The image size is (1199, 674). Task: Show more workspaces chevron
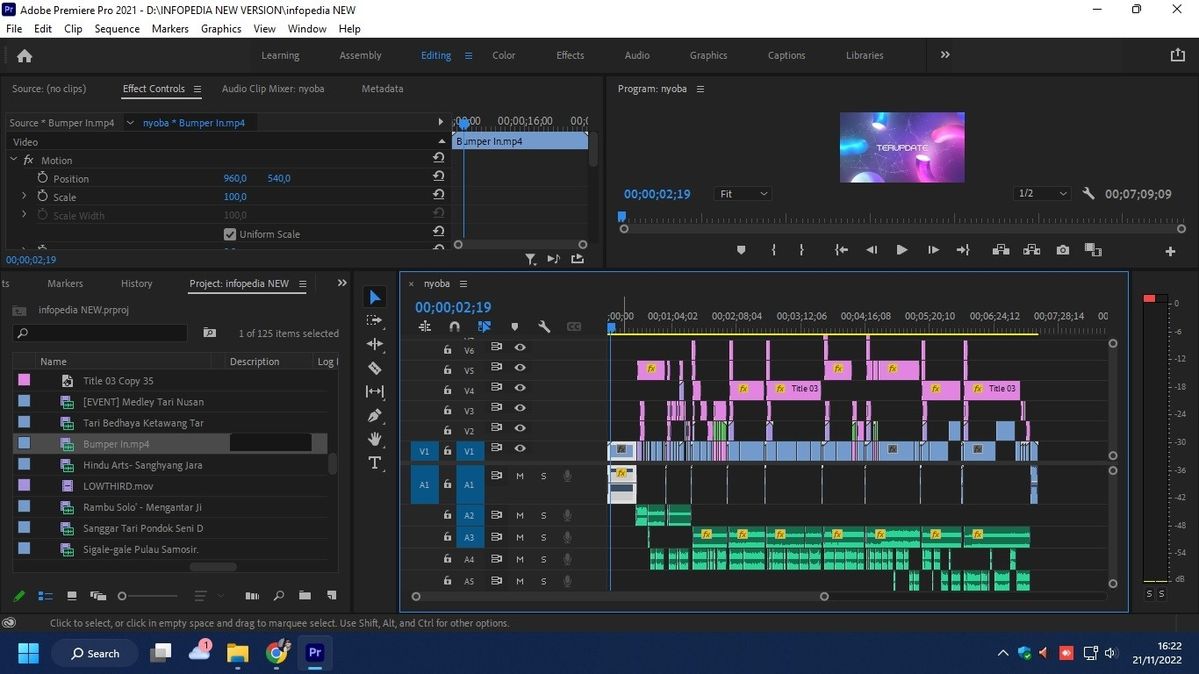(x=945, y=55)
